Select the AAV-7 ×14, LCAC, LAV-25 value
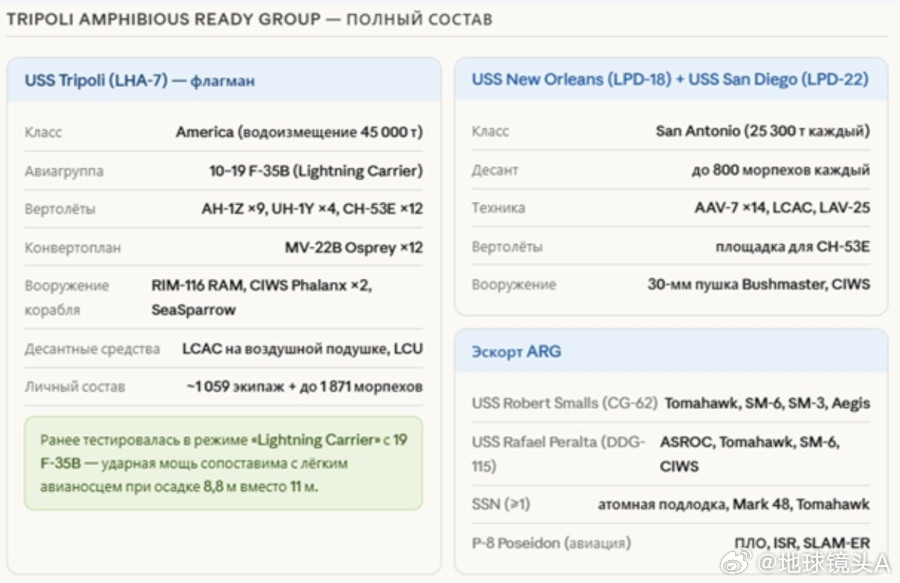The width and height of the screenshot is (900, 583). pos(782,208)
